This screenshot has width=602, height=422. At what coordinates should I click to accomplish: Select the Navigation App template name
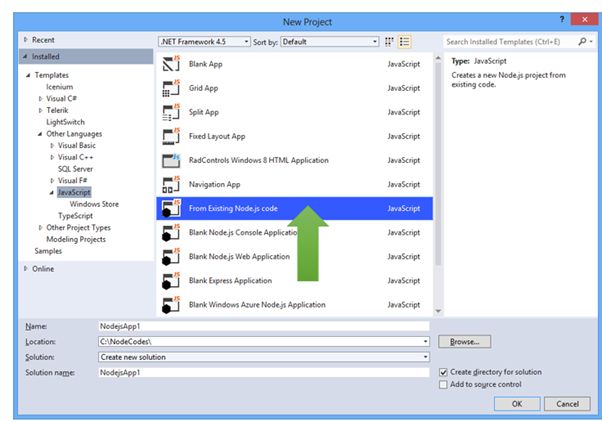coord(215,184)
